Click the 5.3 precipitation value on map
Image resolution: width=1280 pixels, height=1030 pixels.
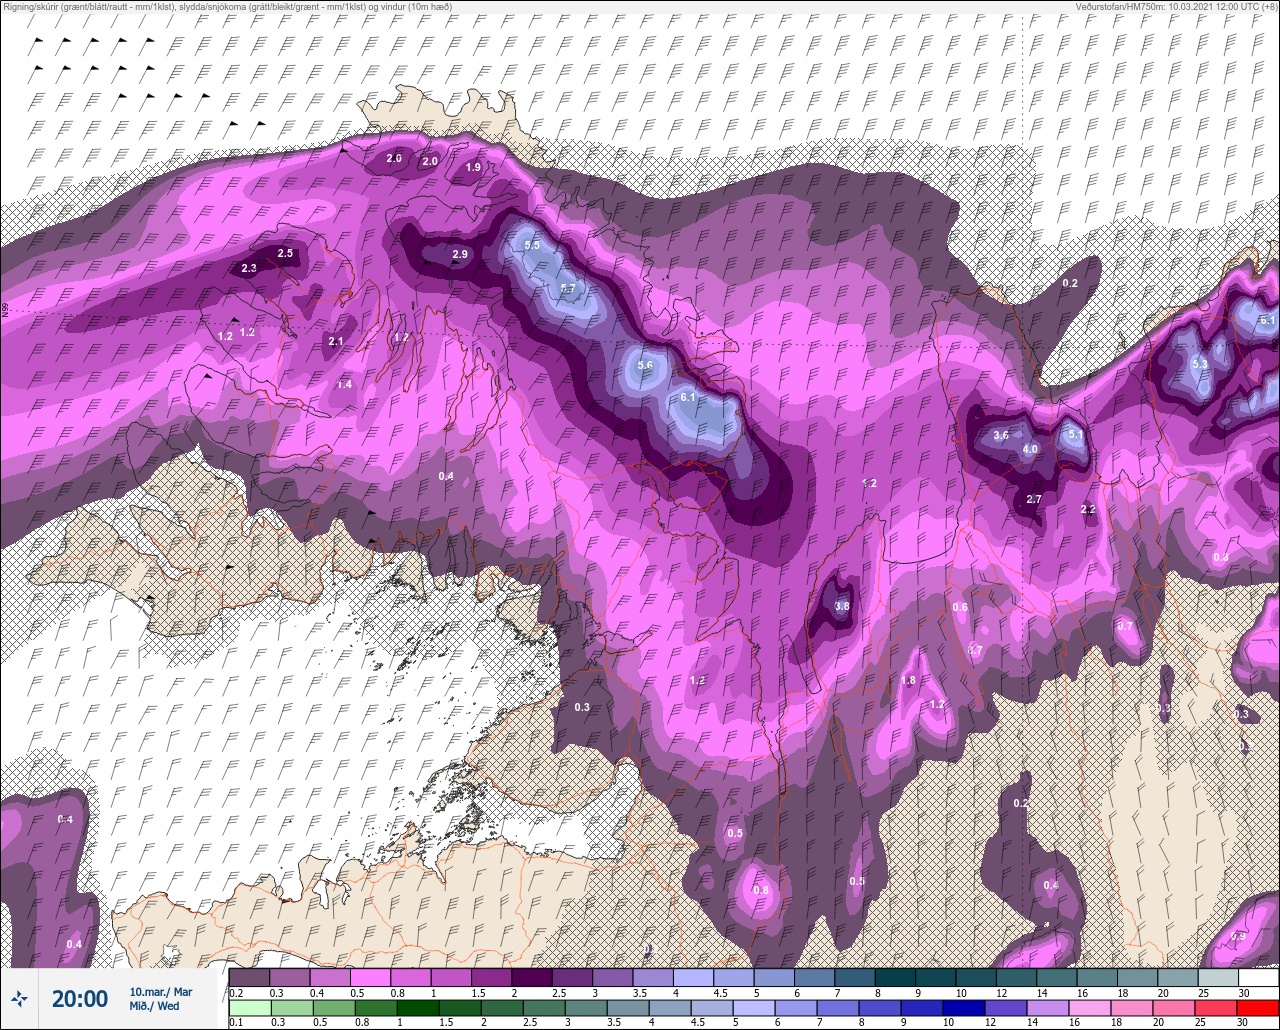pos(1200,364)
